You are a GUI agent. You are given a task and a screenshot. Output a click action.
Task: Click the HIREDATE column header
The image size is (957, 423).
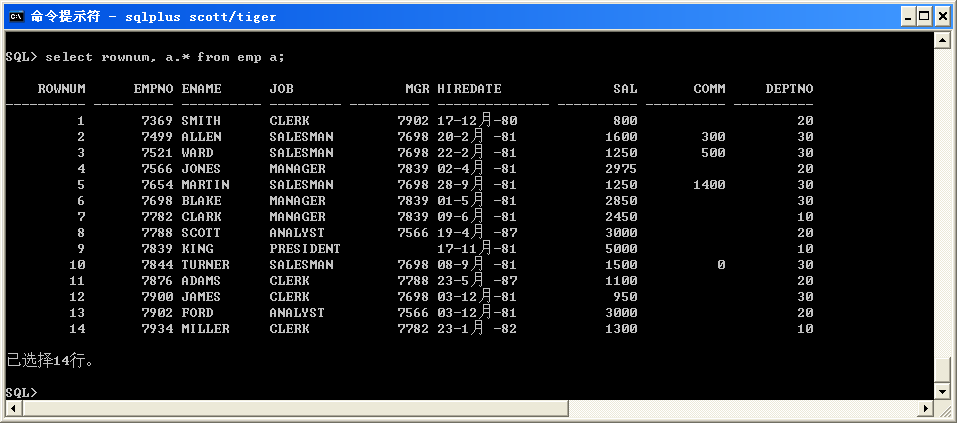click(469, 89)
